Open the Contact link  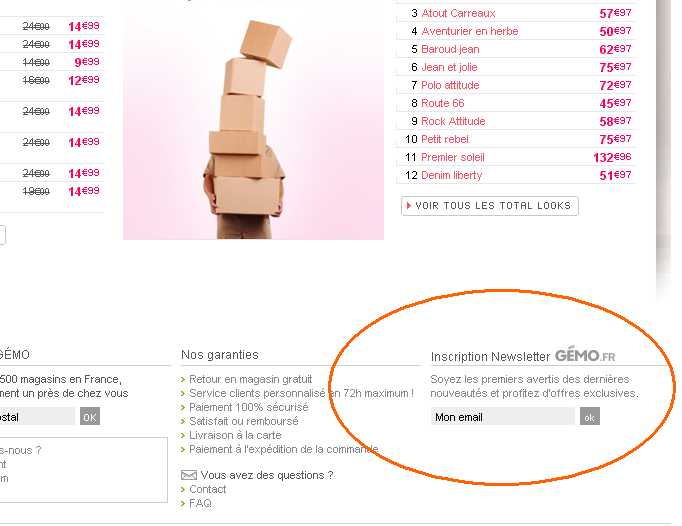(x=207, y=489)
